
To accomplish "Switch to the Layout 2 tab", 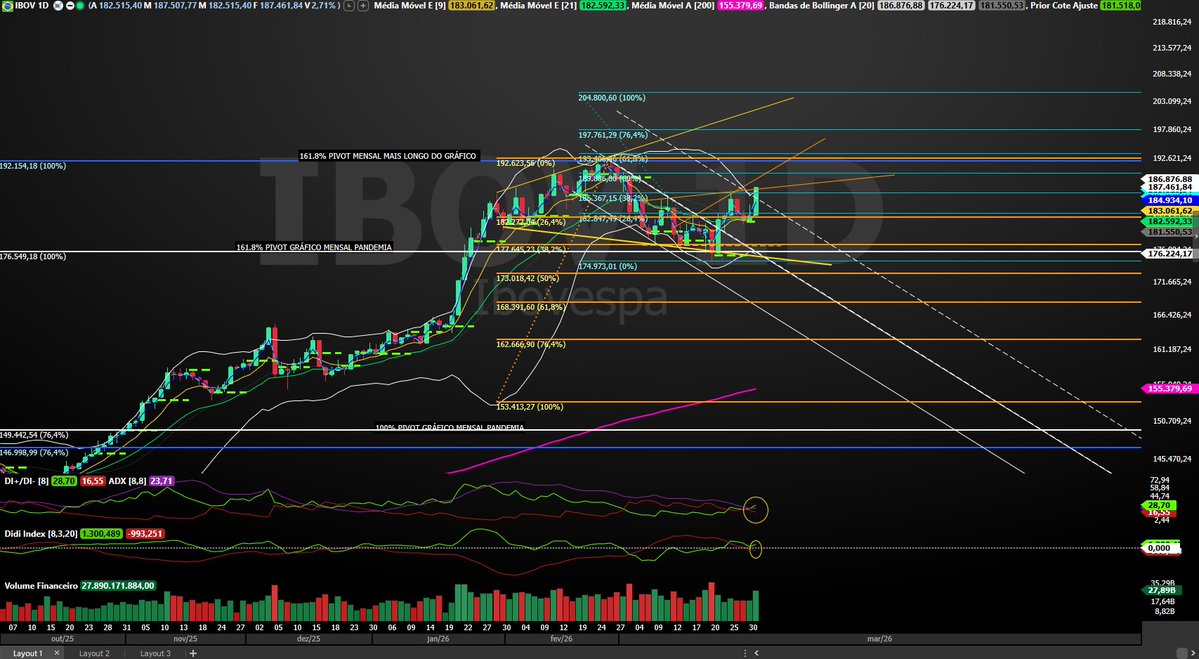I will click(x=94, y=653).
